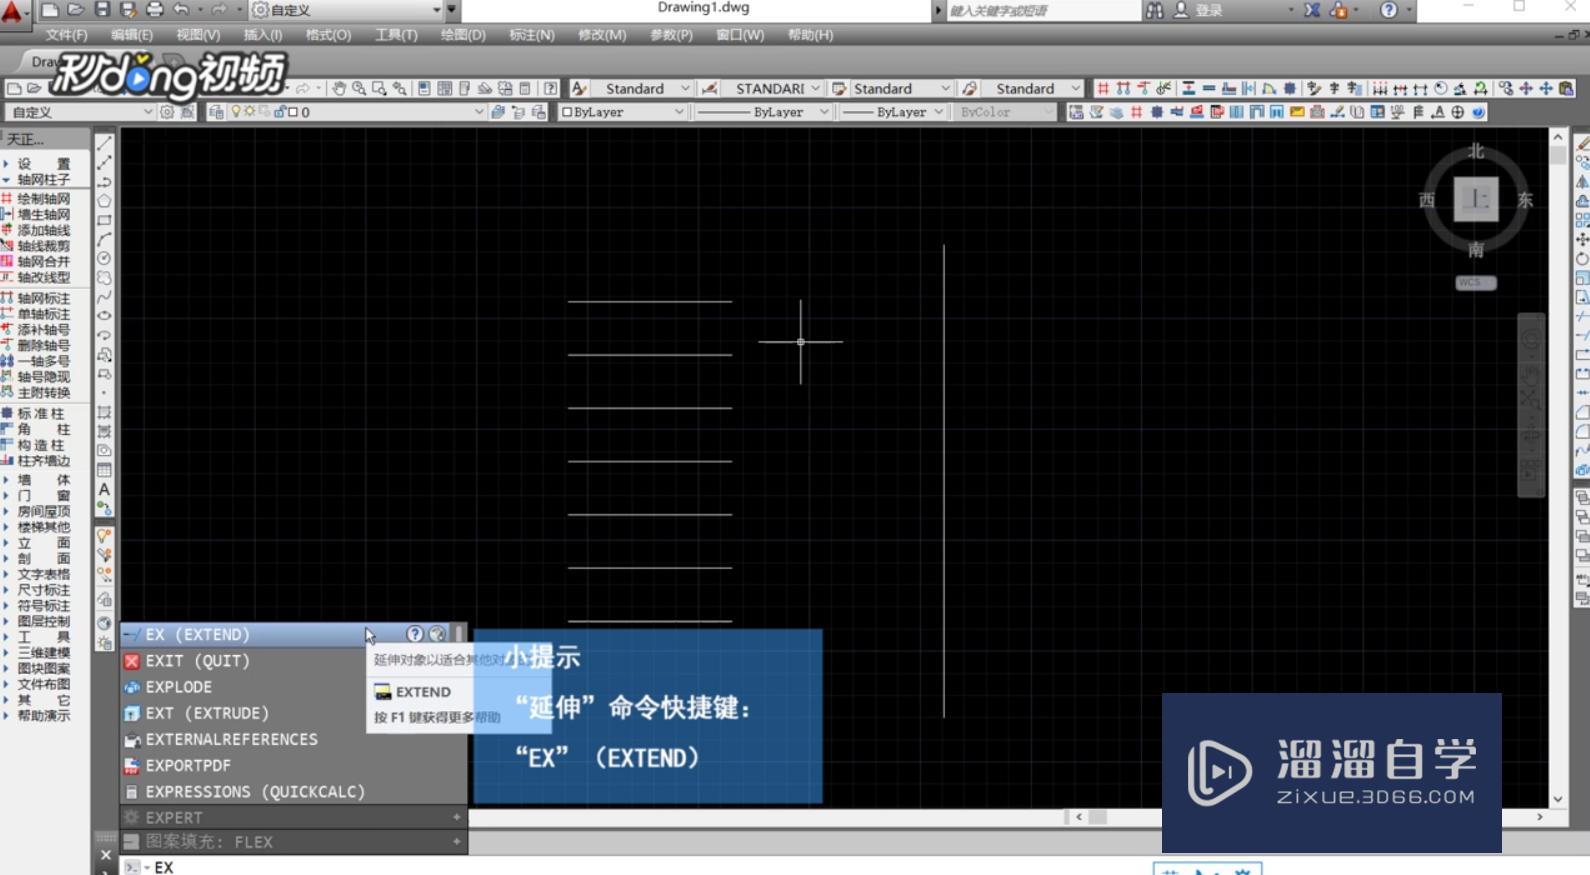This screenshot has height=875, width=1590.
Task: Open the 视图(V) menu
Action: [198, 35]
